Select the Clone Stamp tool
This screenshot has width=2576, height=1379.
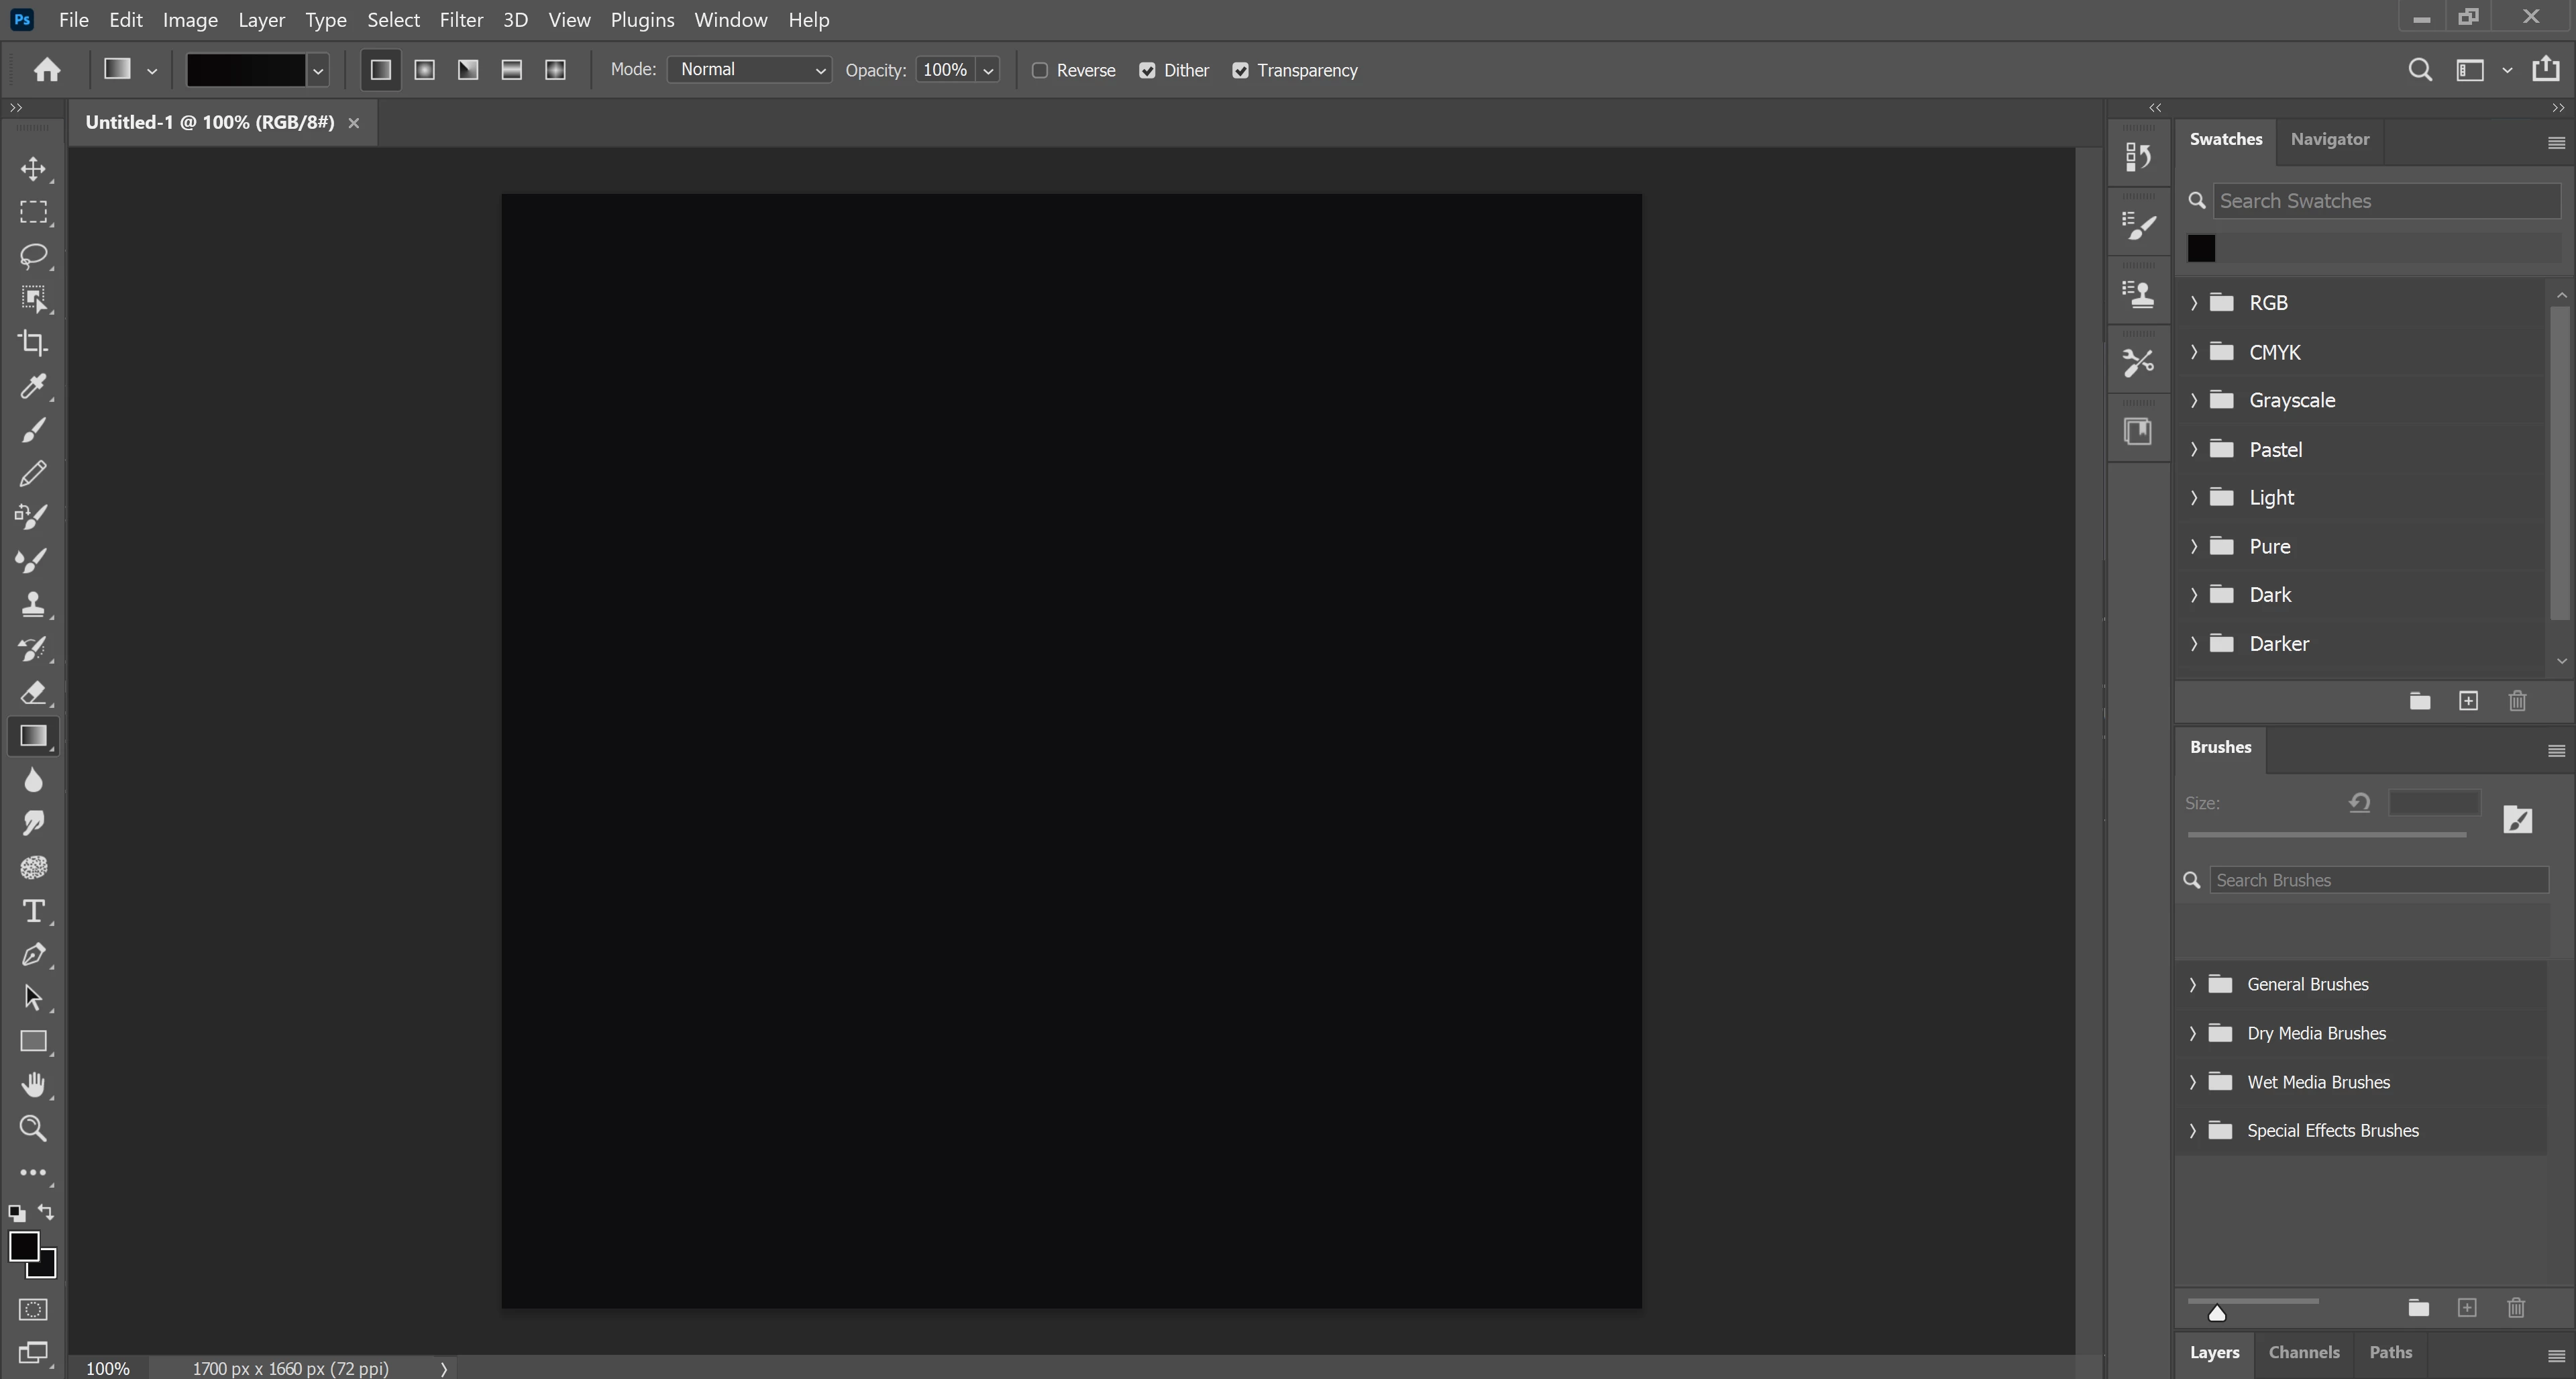(33, 604)
